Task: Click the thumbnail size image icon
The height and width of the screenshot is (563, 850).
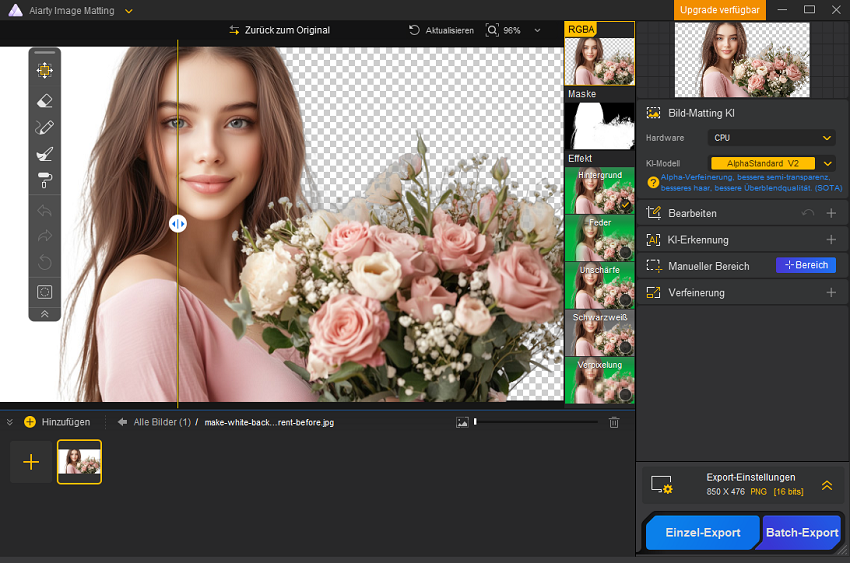Action: tap(462, 422)
